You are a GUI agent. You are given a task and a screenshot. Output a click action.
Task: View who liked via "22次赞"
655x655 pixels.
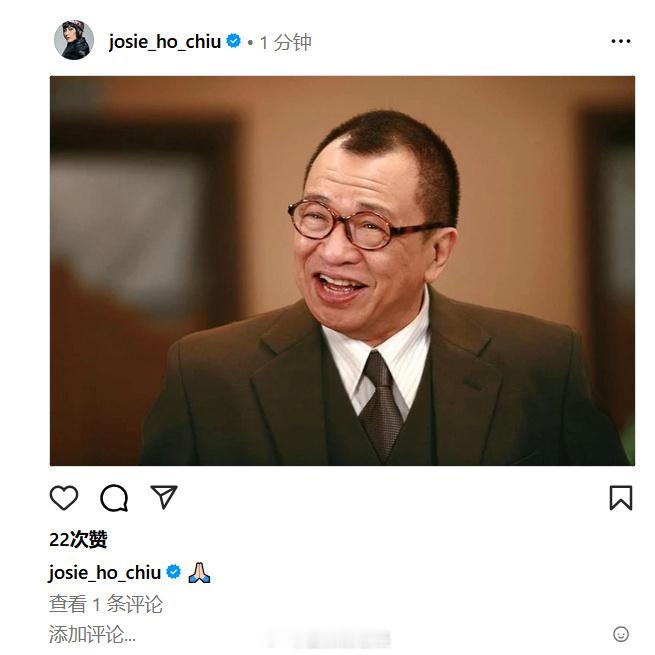[x=78, y=539]
